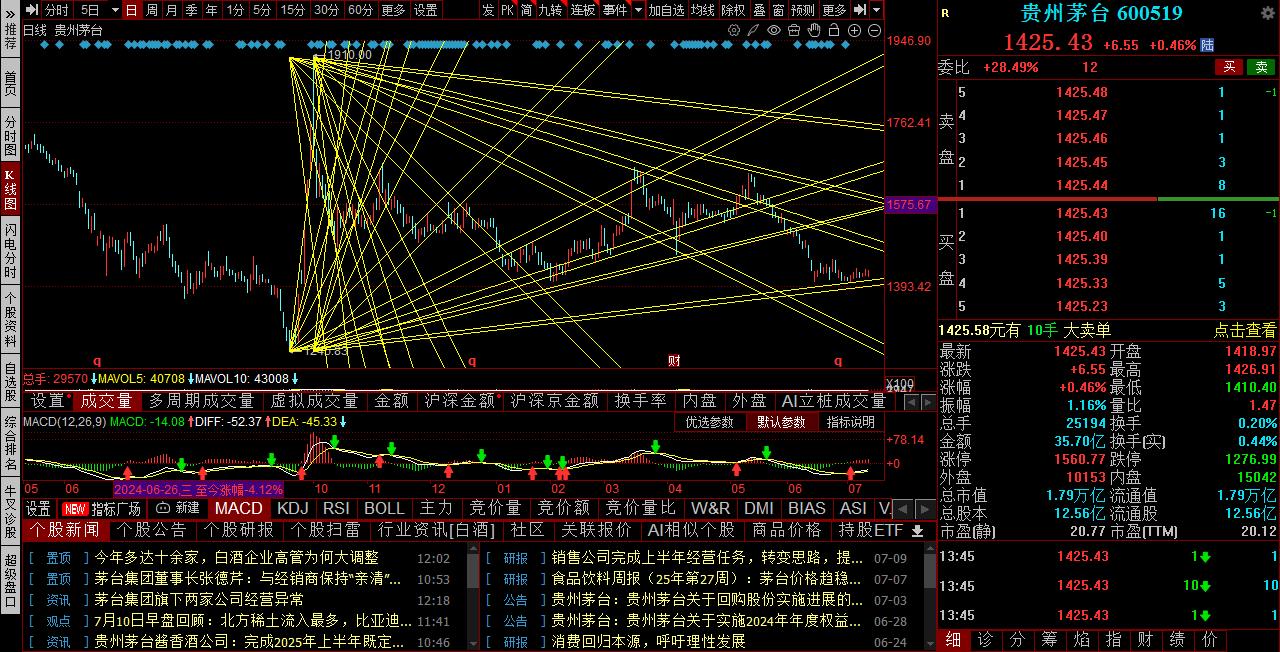
Task: Click the download arrow icon in news tabs
Action: (x=917, y=531)
